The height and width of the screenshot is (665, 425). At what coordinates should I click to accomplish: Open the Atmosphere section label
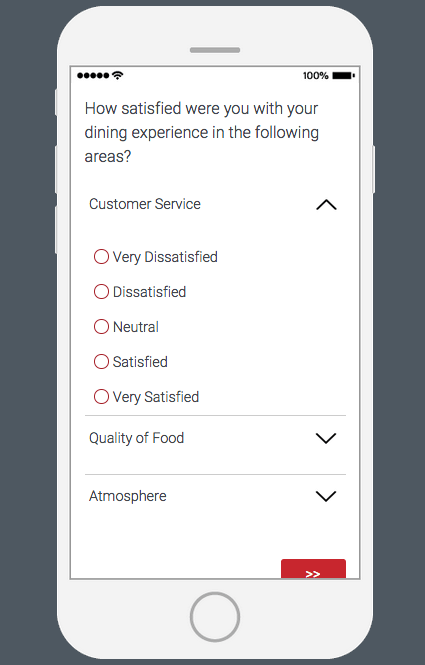coord(128,496)
